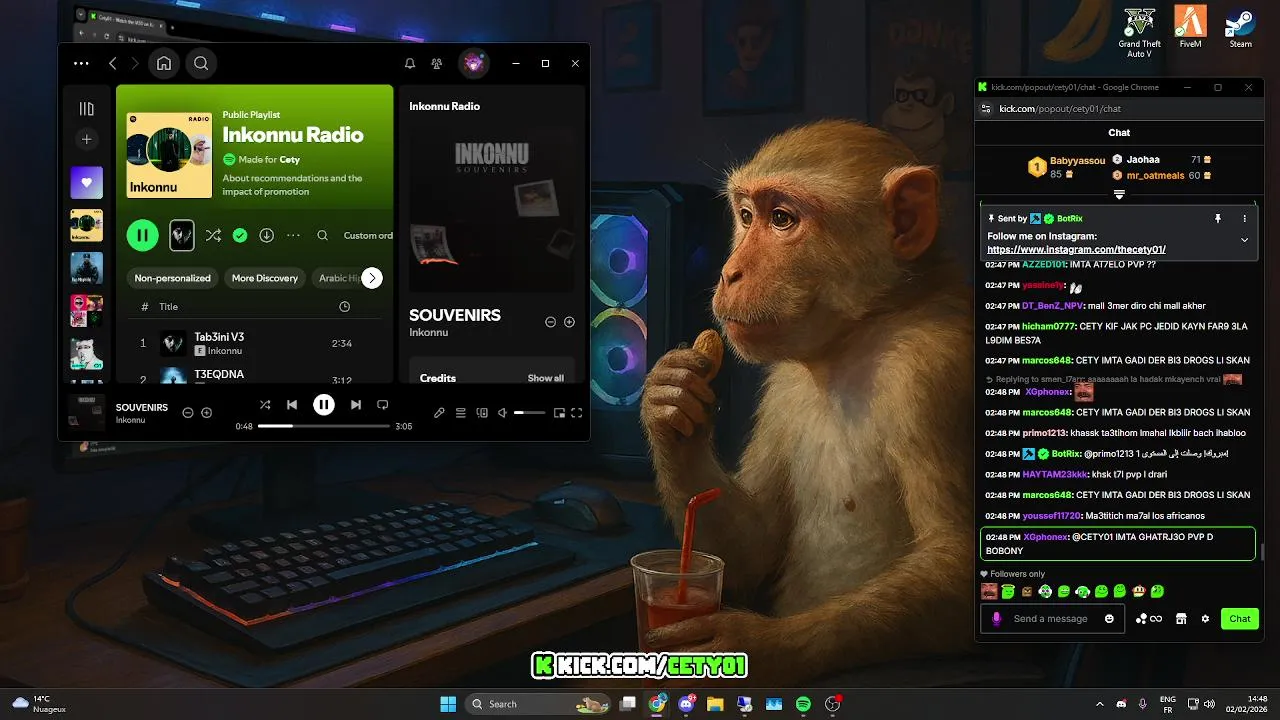Sort tracks by duration clock column

pyautogui.click(x=344, y=307)
